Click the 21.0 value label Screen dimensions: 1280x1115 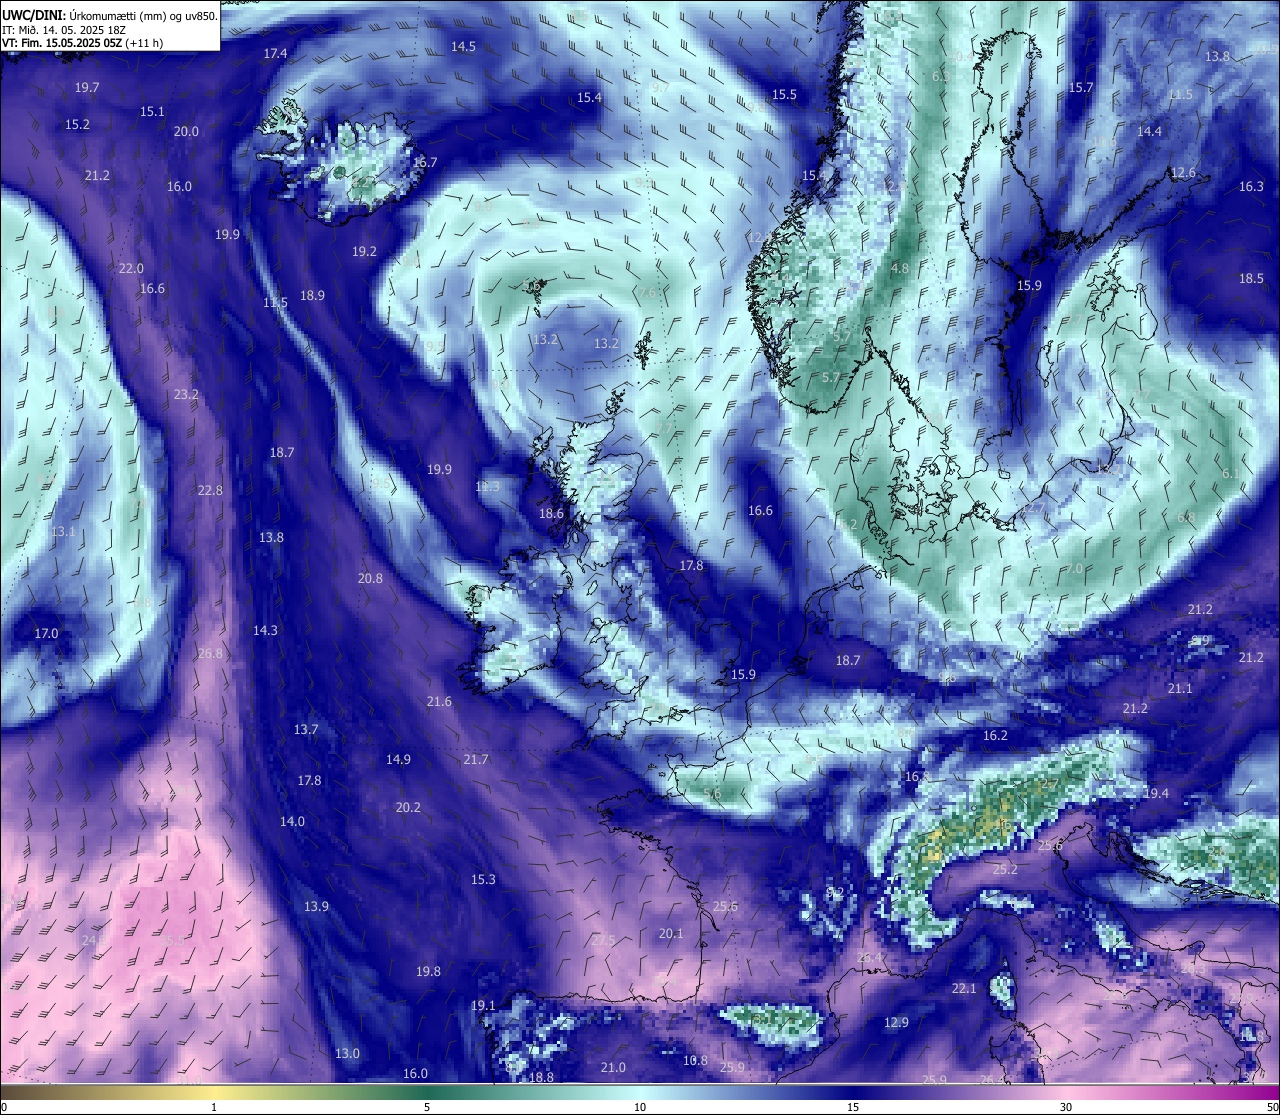[613, 1068]
